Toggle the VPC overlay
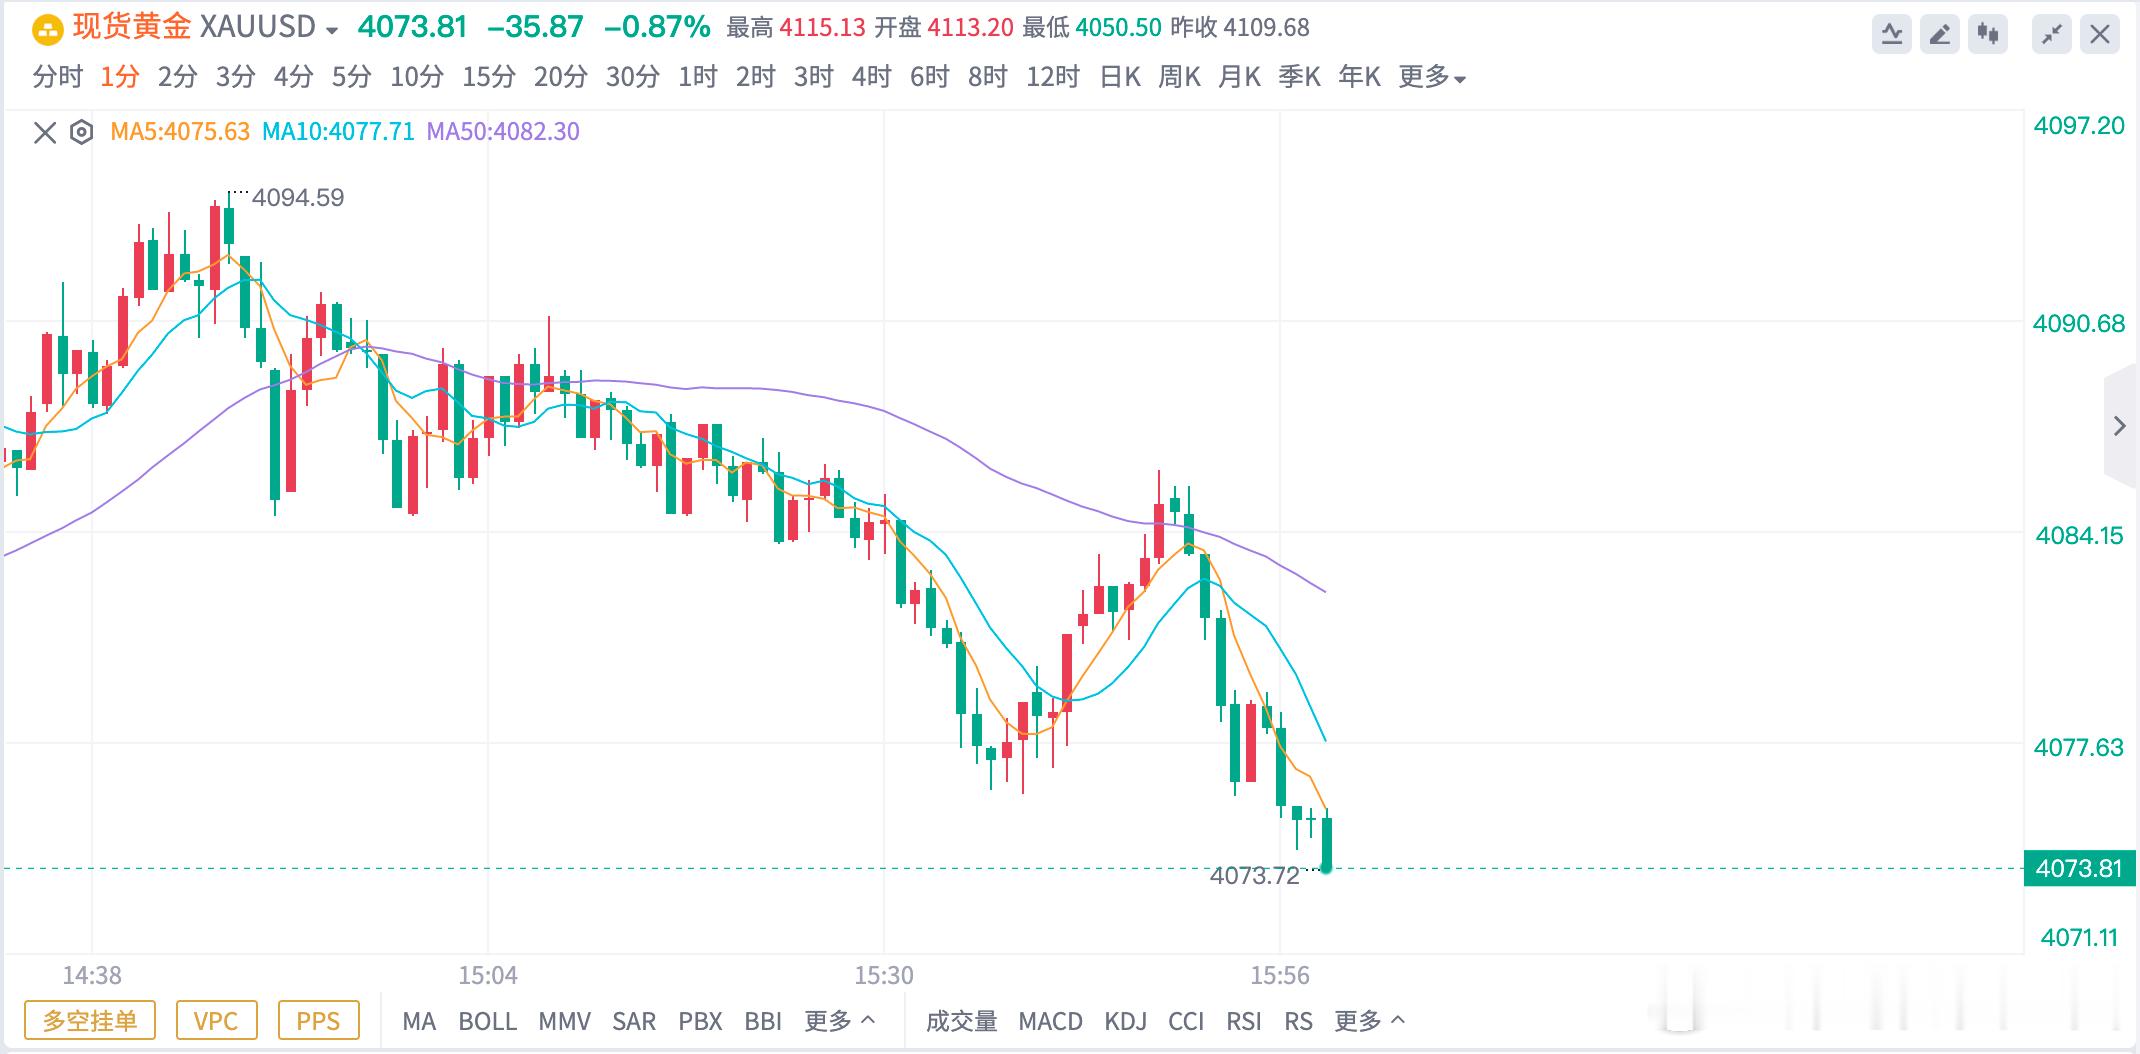Image resolution: width=2140 pixels, height=1054 pixels. 216,1020
